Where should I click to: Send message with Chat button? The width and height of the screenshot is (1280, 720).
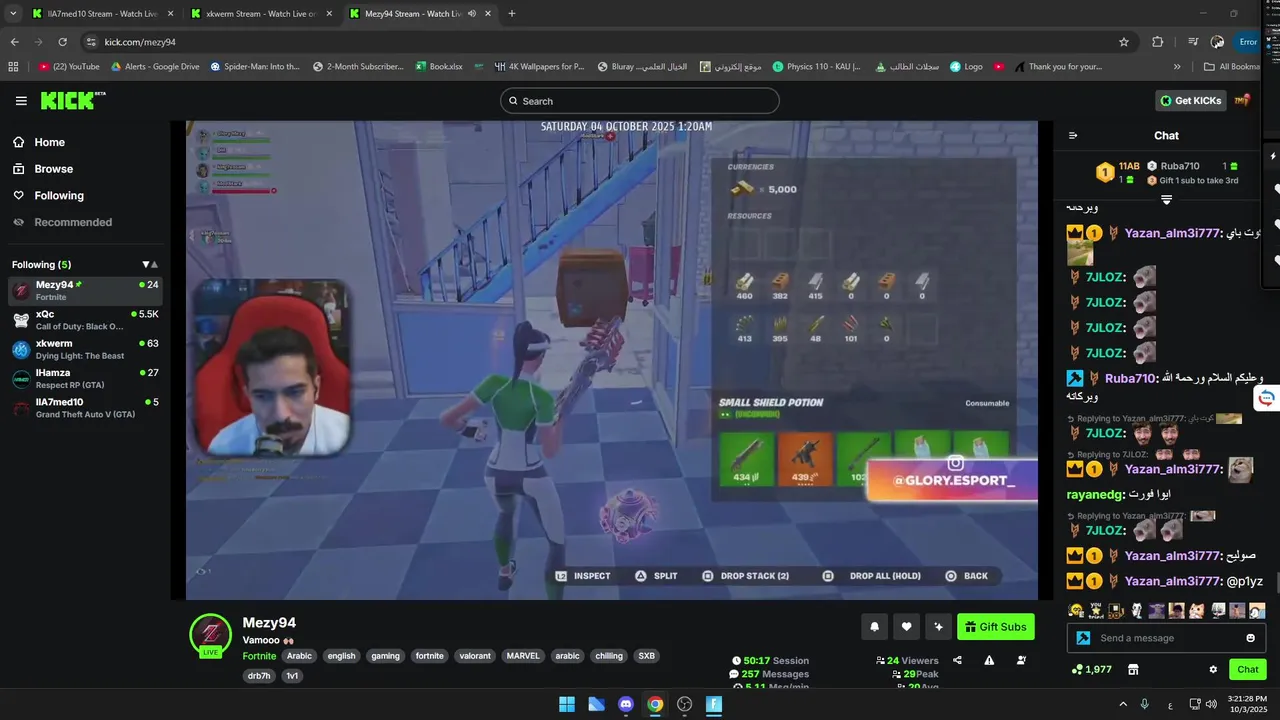click(x=1247, y=669)
